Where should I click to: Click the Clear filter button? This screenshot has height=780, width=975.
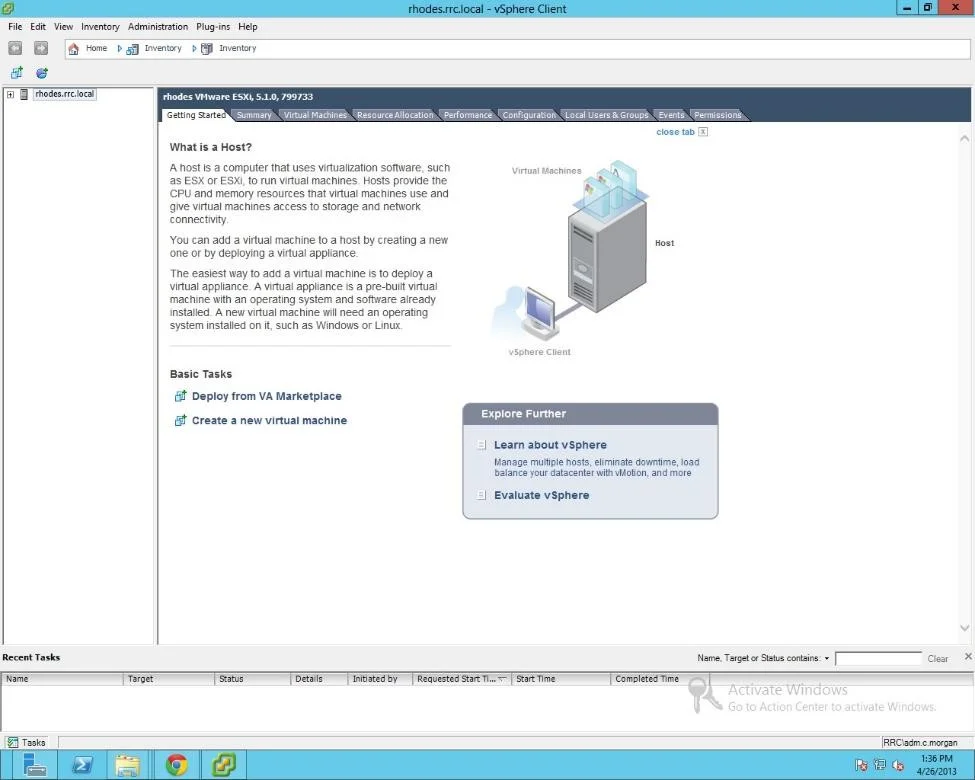[938, 658]
